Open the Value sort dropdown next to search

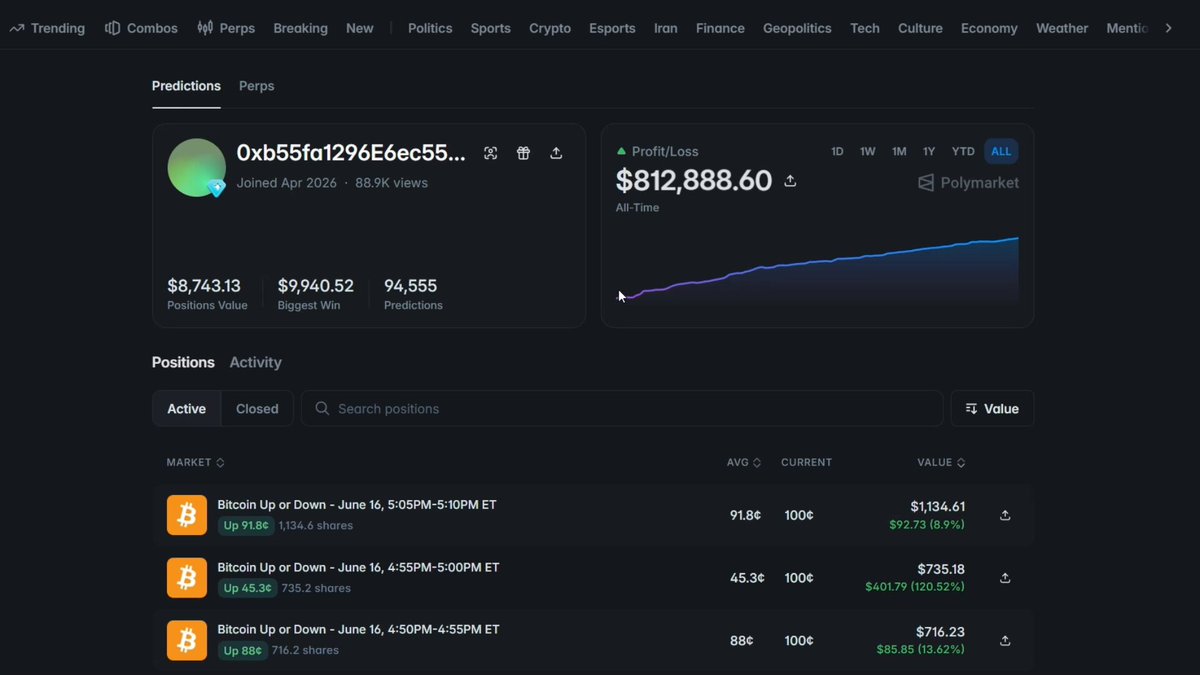pos(992,408)
